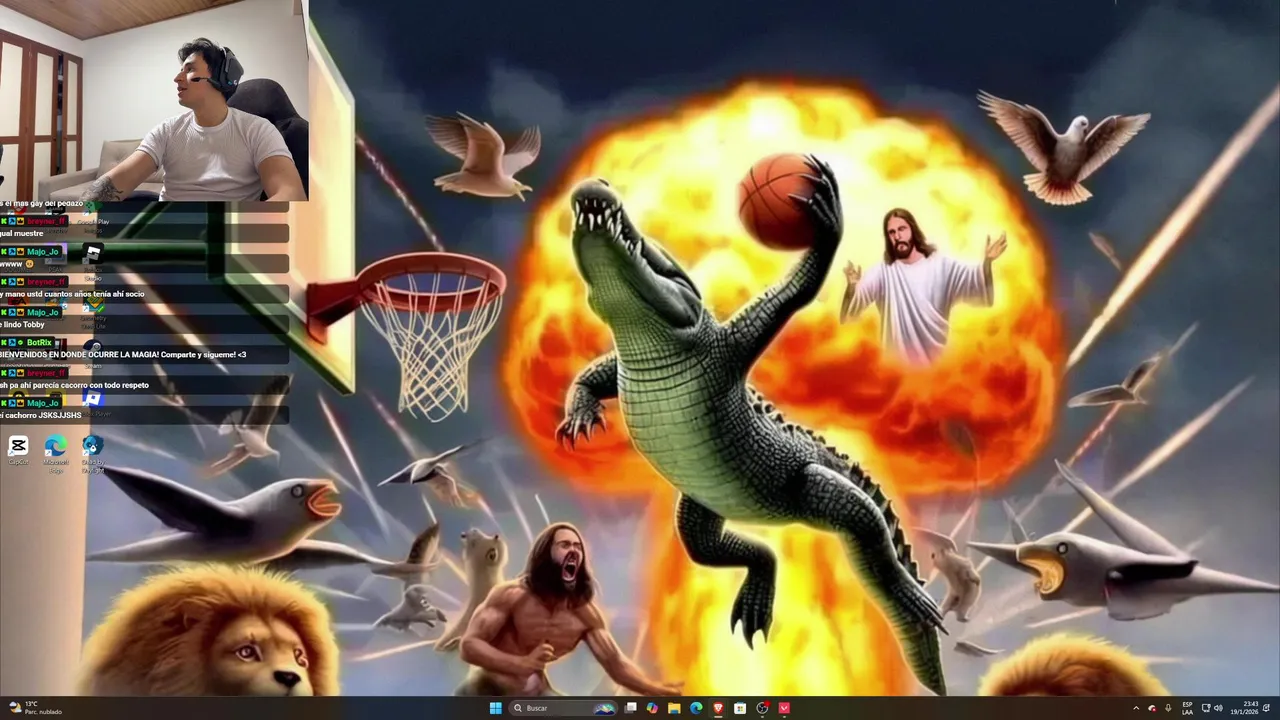Switch to OBS Studio in the taskbar
Image resolution: width=1280 pixels, height=720 pixels.
click(762, 708)
